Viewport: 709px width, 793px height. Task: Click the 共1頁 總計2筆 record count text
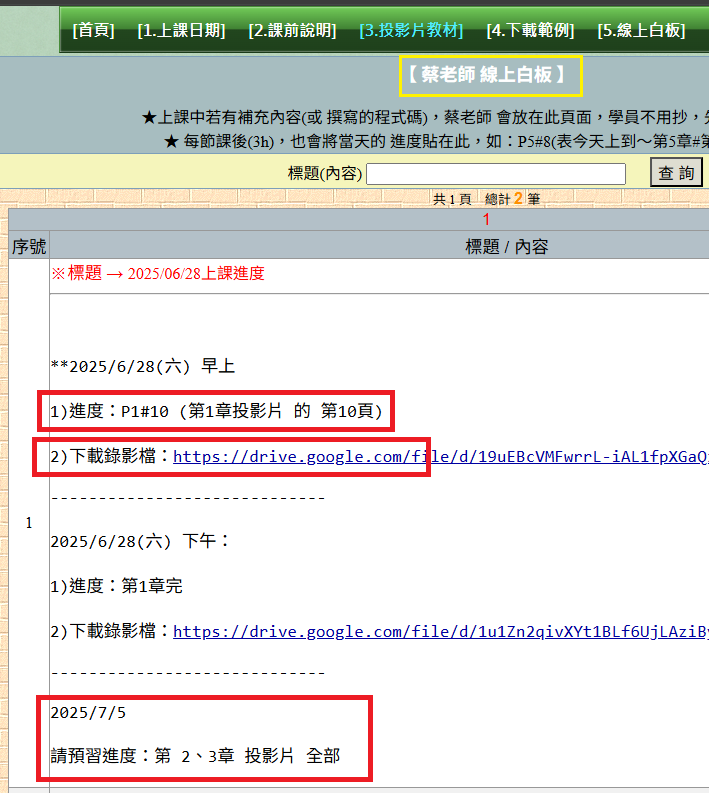pyautogui.click(x=486, y=199)
